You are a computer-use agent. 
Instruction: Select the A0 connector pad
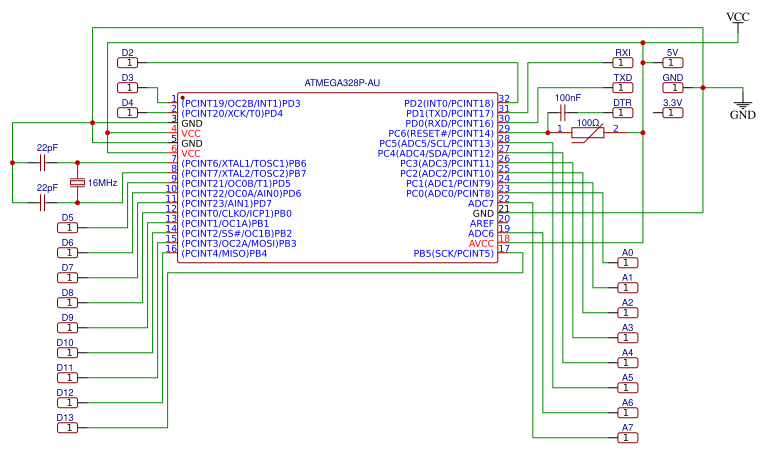(x=628, y=263)
